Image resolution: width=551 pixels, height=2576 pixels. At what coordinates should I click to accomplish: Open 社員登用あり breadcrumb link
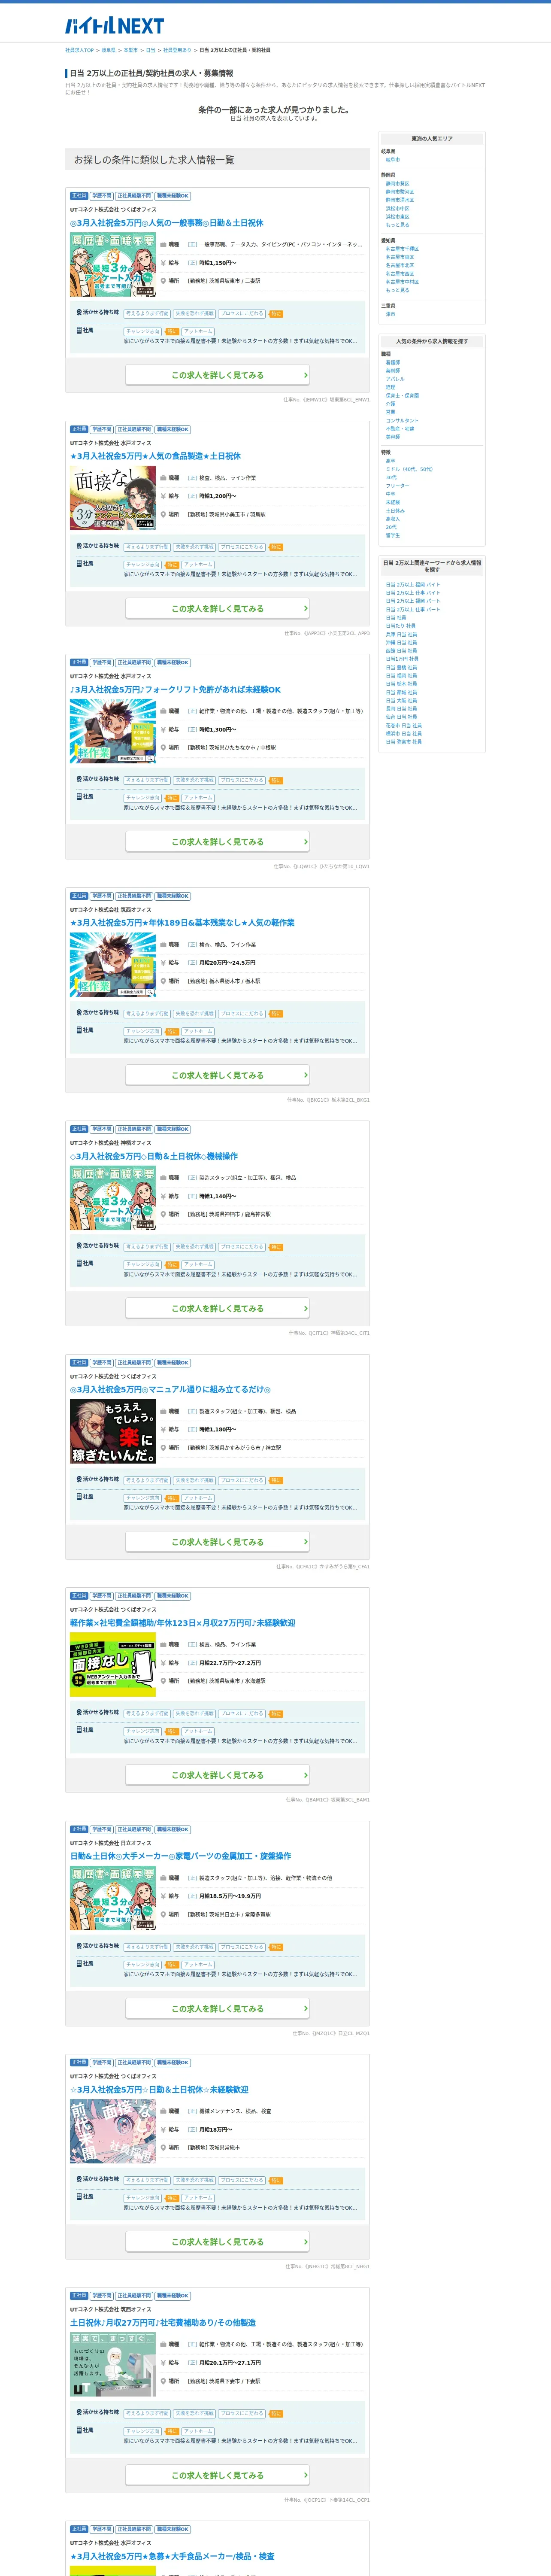pos(177,50)
